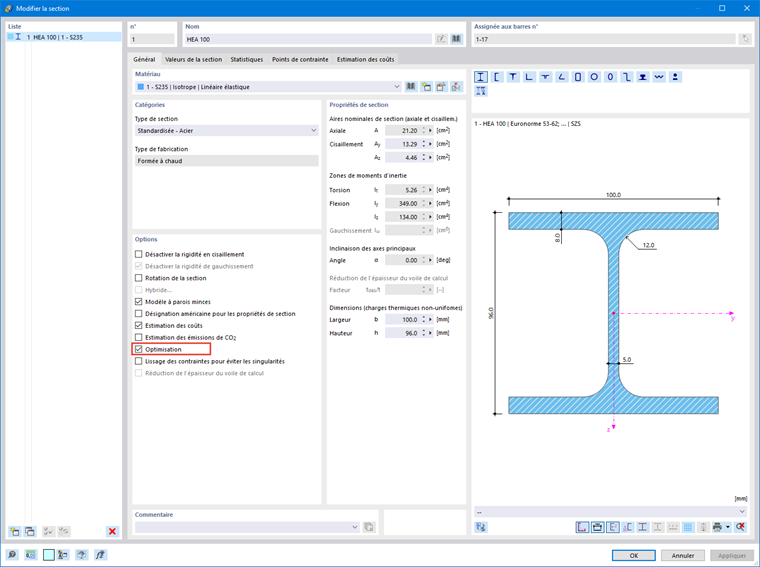760x567 pixels.
Task: Select the channel (U) section shape icon
Action: click(x=497, y=77)
